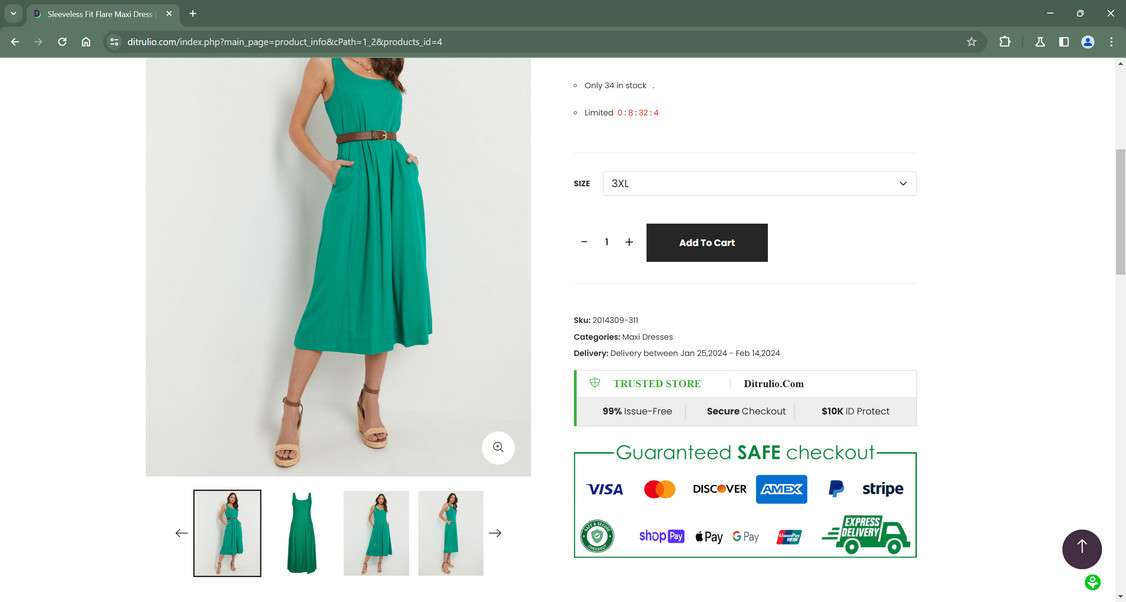The height and width of the screenshot is (602, 1126).
Task: Click plus to increase the quantity
Action: [629, 242]
